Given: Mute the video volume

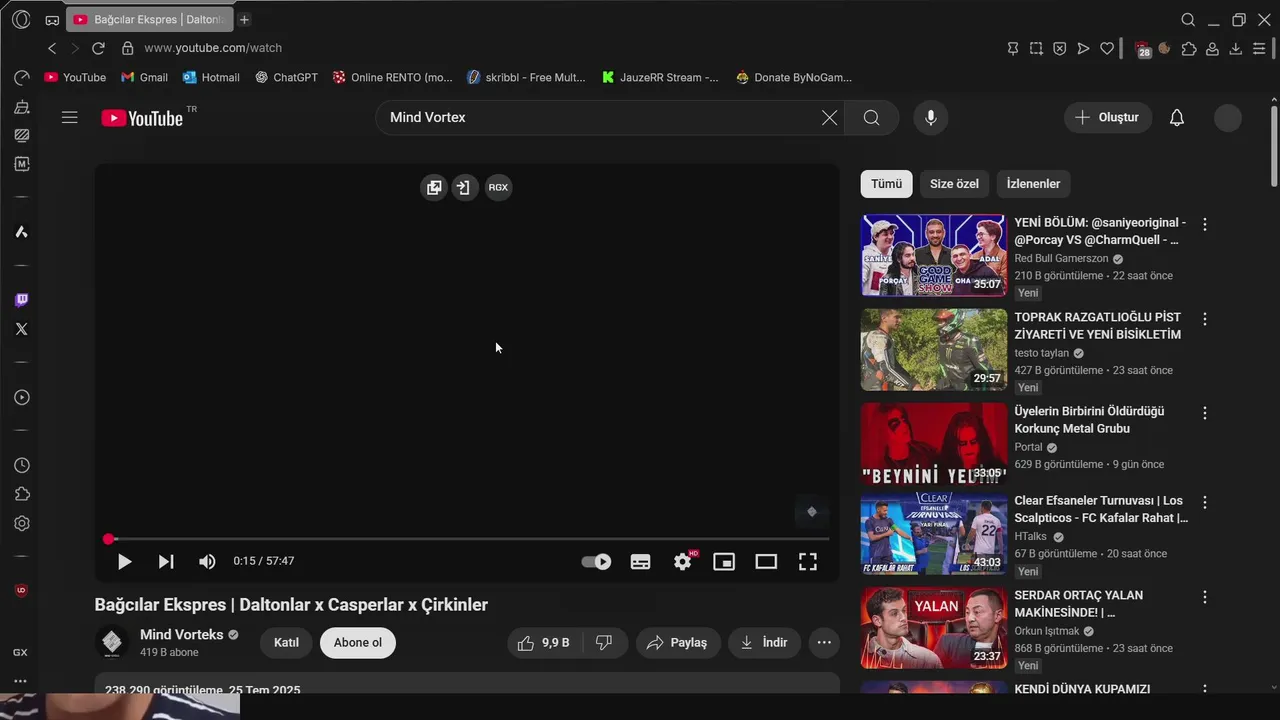Looking at the screenshot, I should point(207,561).
